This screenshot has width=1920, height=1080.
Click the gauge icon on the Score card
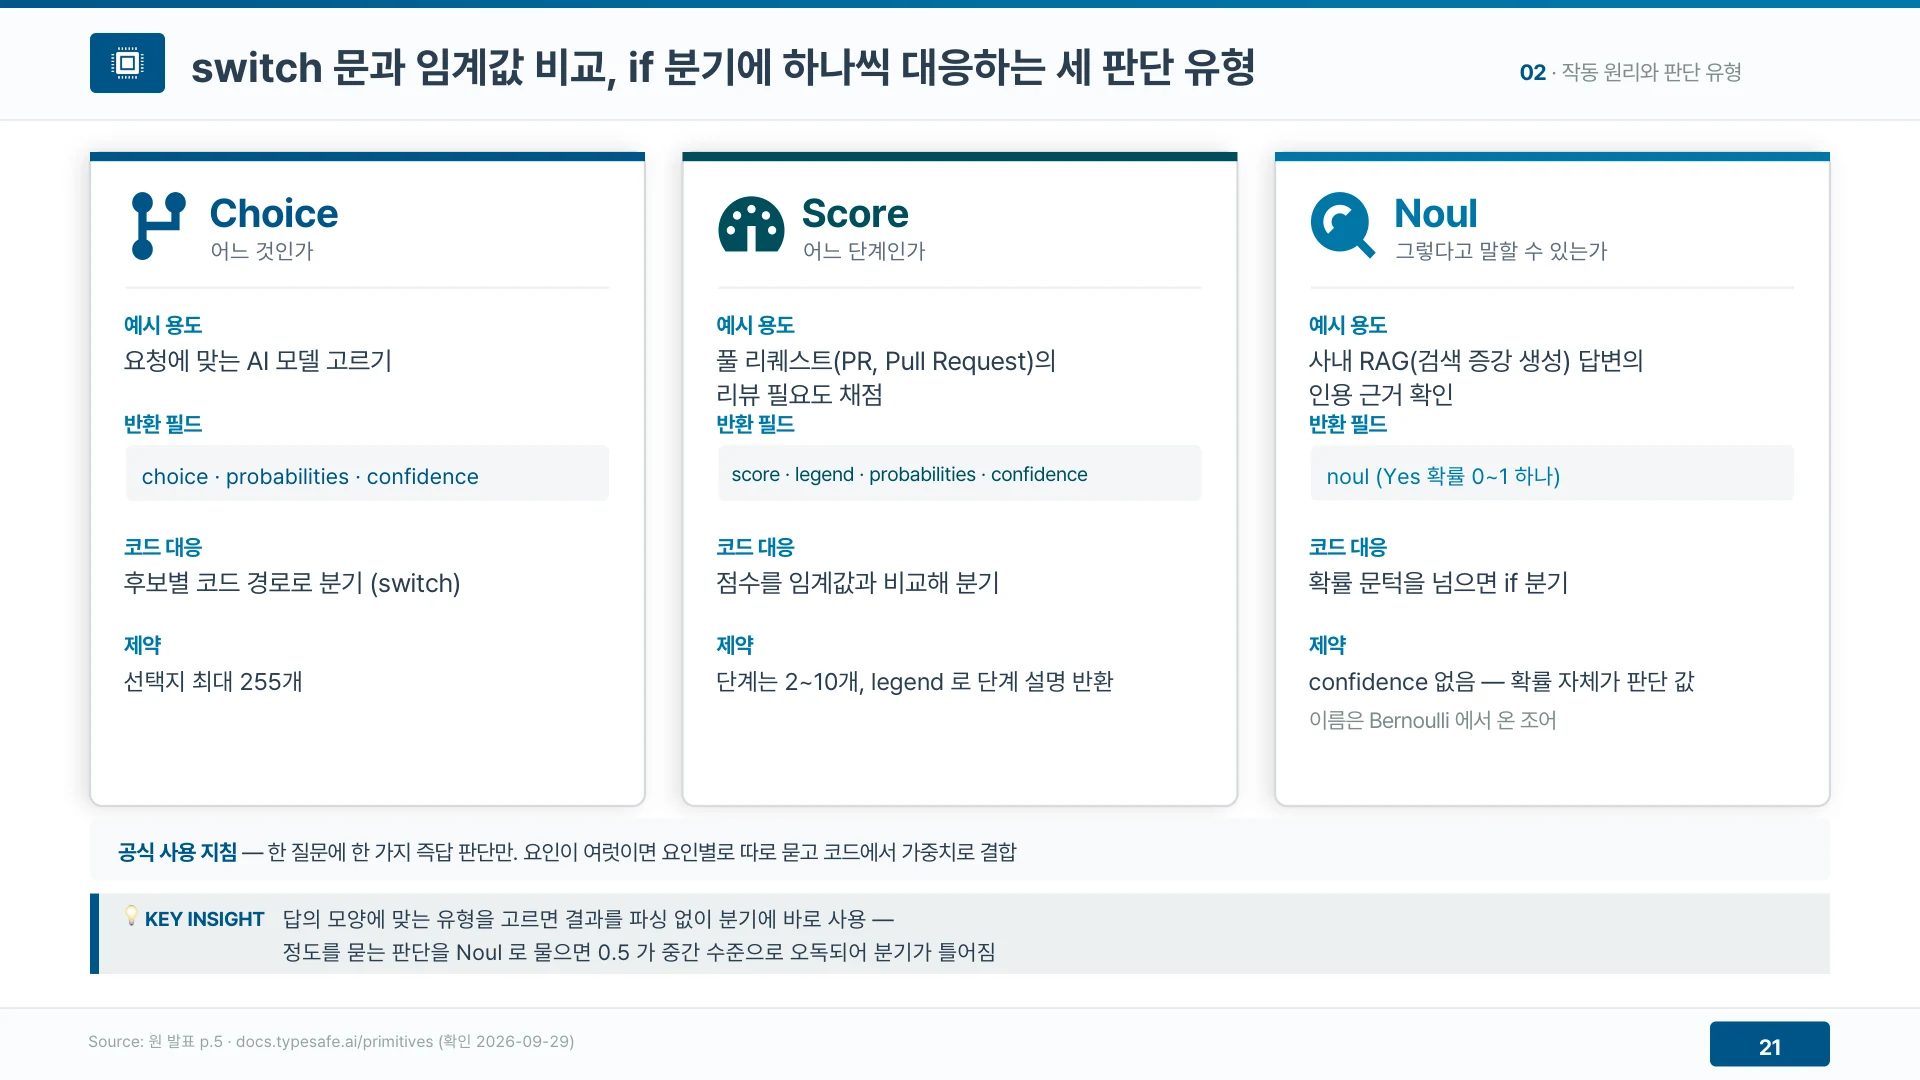click(x=751, y=224)
